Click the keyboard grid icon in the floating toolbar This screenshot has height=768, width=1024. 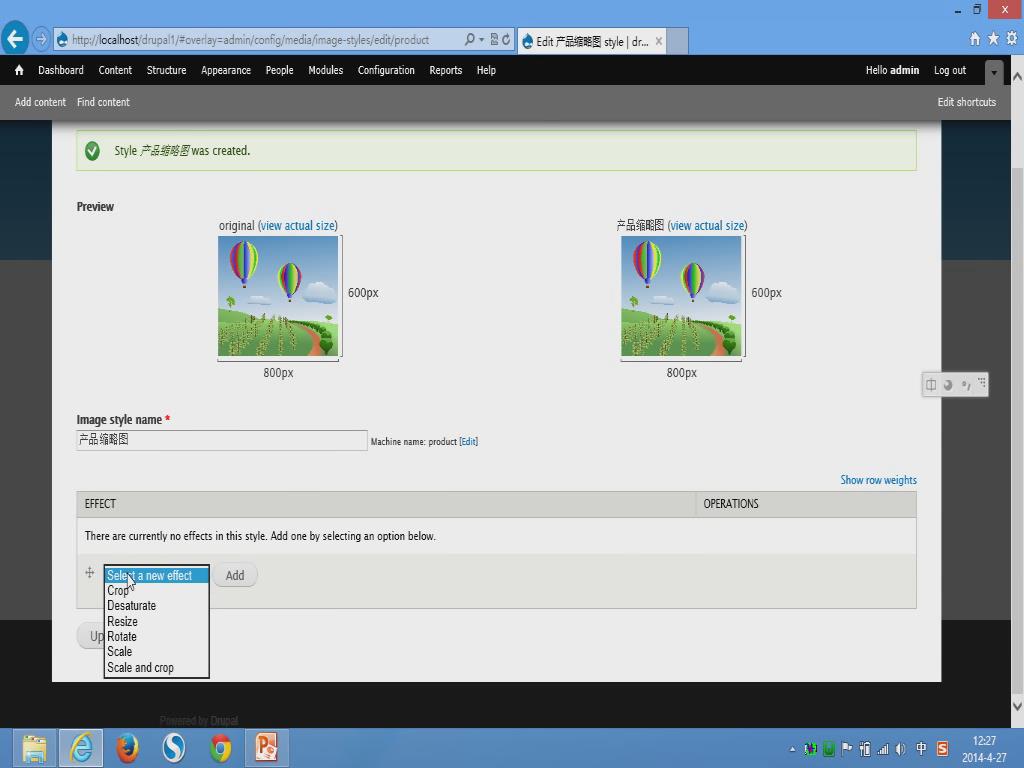click(982, 383)
